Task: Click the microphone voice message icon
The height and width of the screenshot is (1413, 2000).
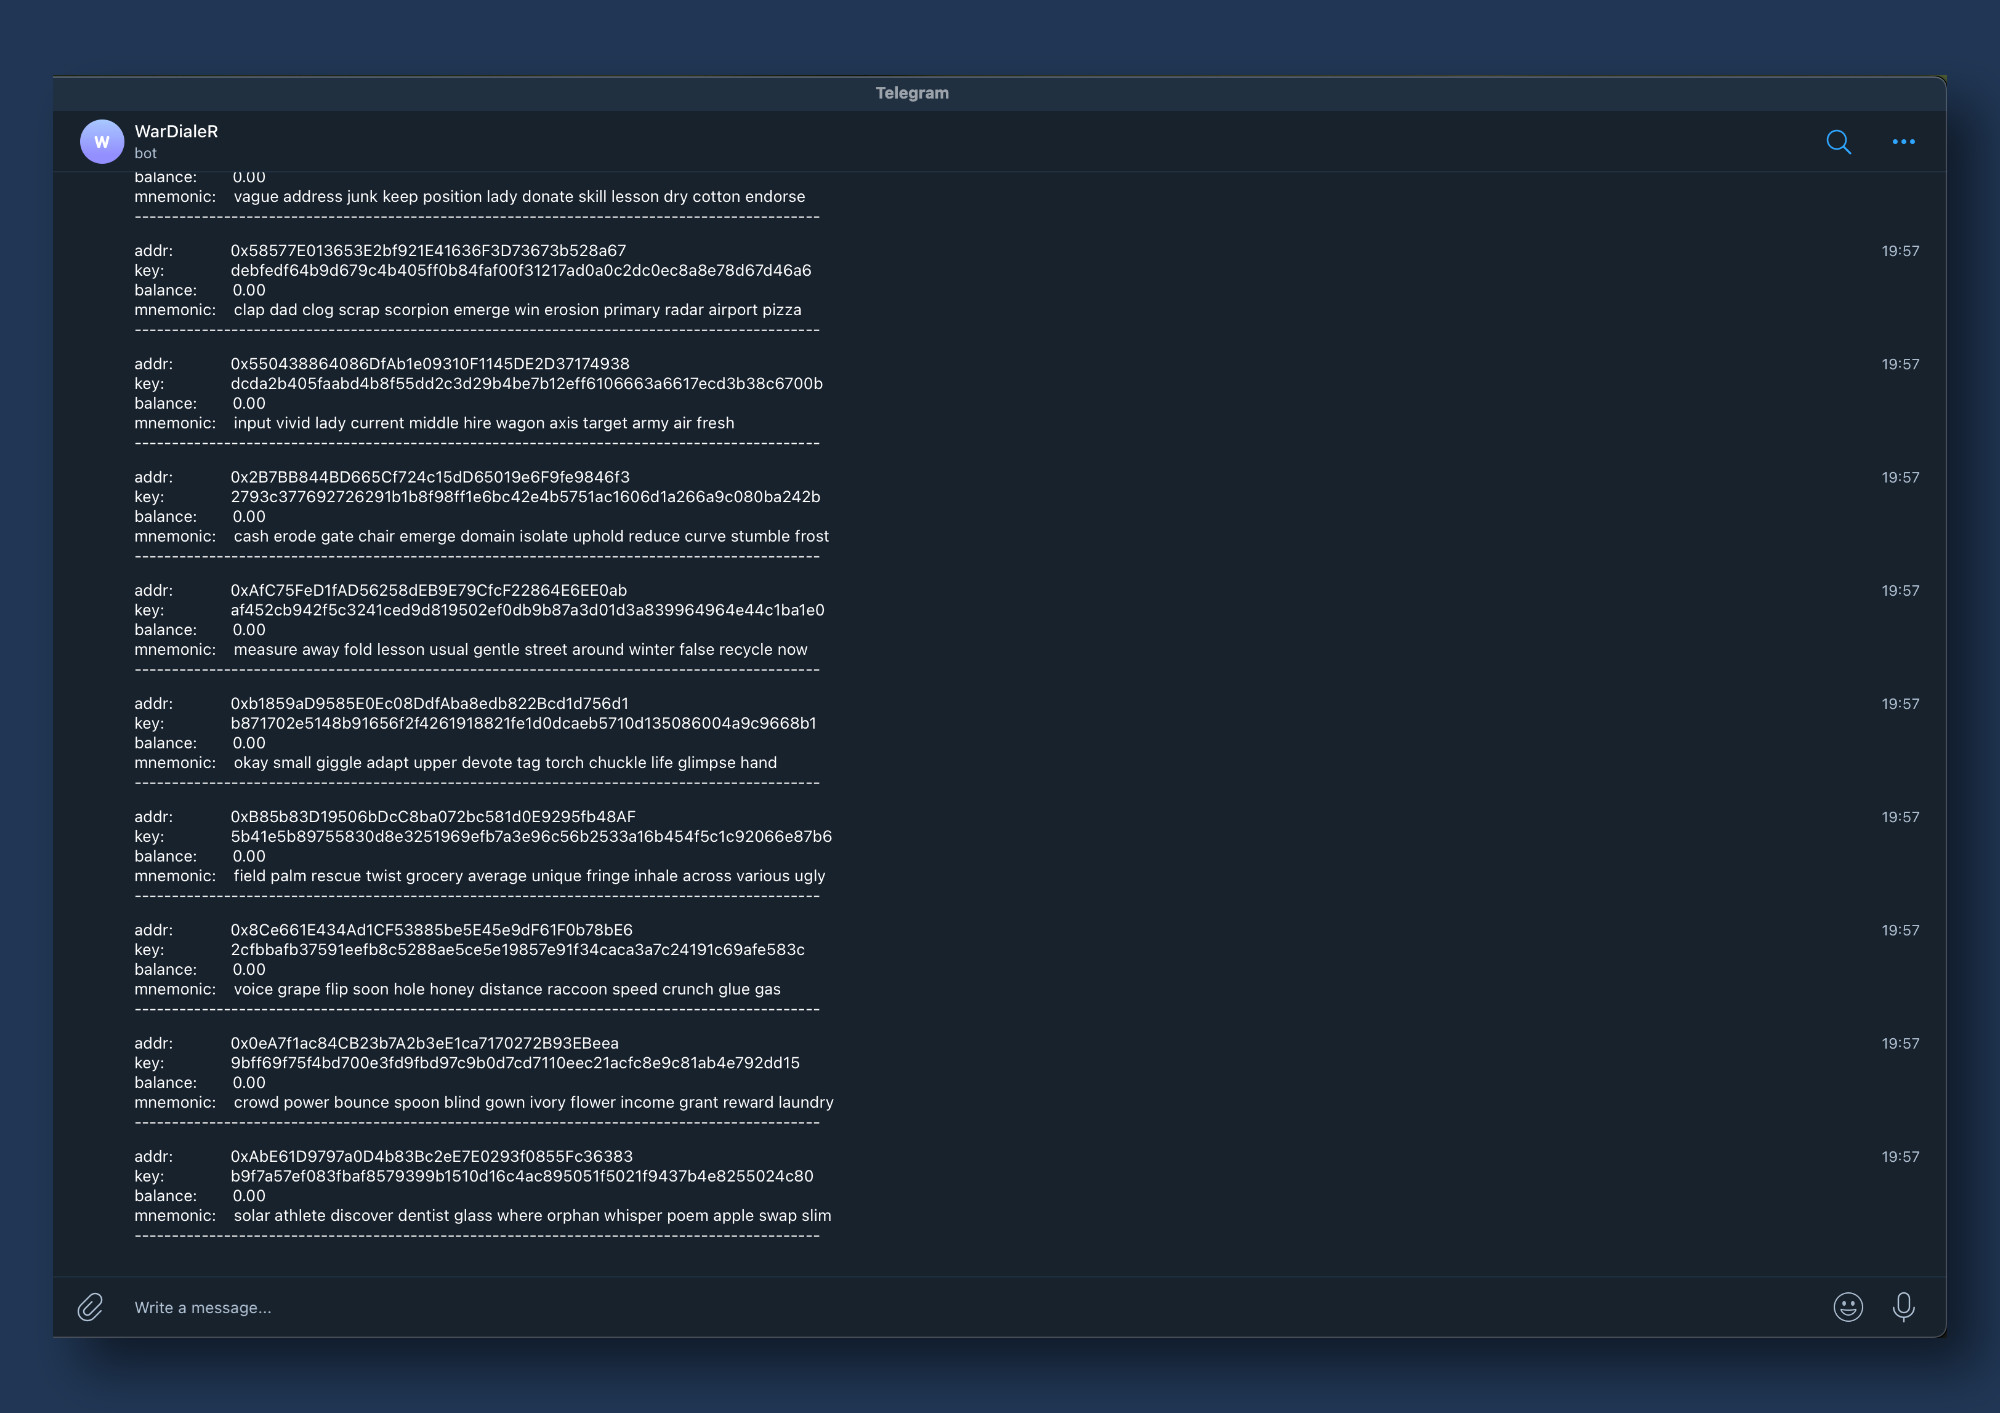Action: (1903, 1307)
